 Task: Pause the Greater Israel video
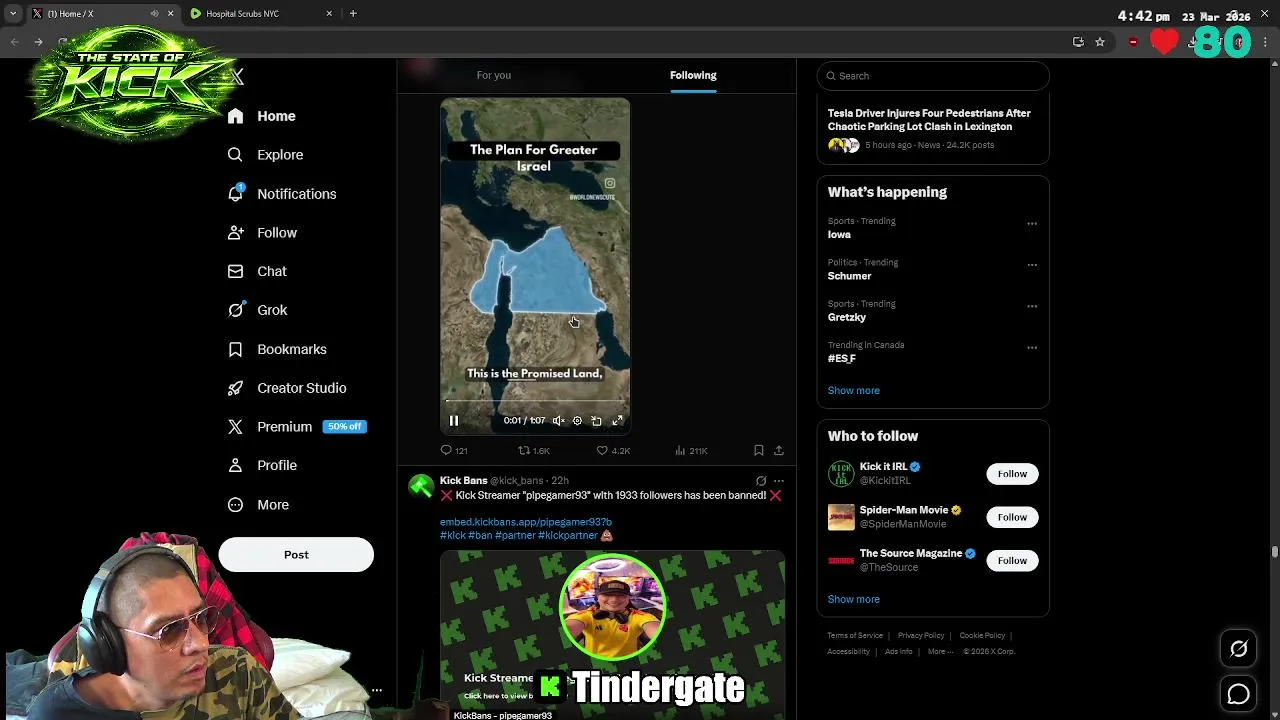click(x=453, y=421)
